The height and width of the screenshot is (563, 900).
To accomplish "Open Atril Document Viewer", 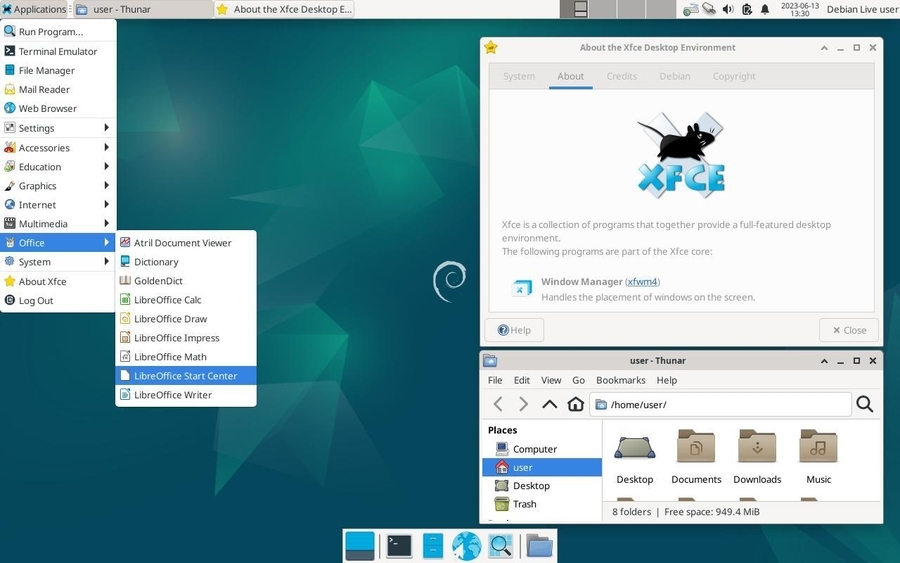I will [x=186, y=243].
